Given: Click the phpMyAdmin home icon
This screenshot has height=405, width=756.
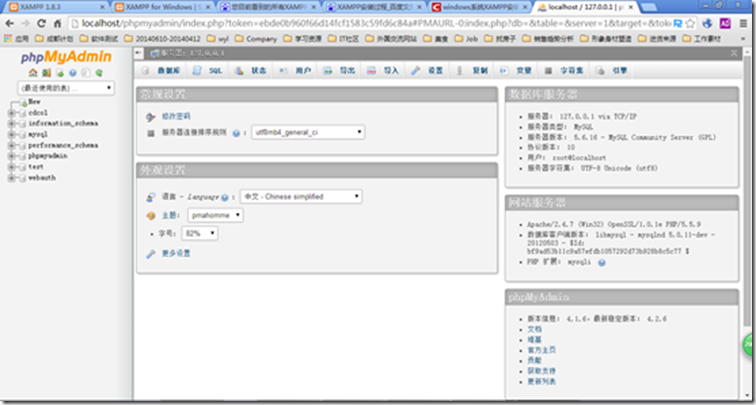Looking at the screenshot, I should click(x=33, y=73).
